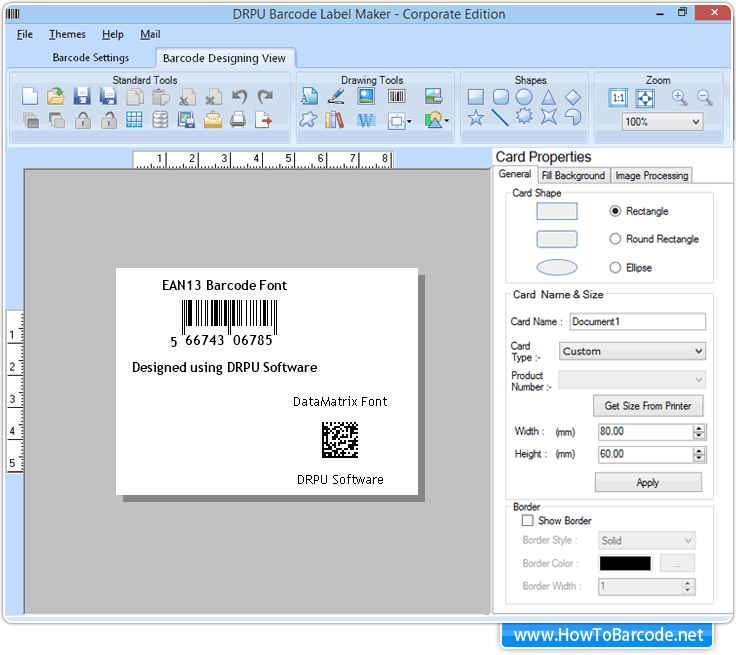The height and width of the screenshot is (655, 736).
Task: Click the Card Name input field
Action: coord(637,322)
